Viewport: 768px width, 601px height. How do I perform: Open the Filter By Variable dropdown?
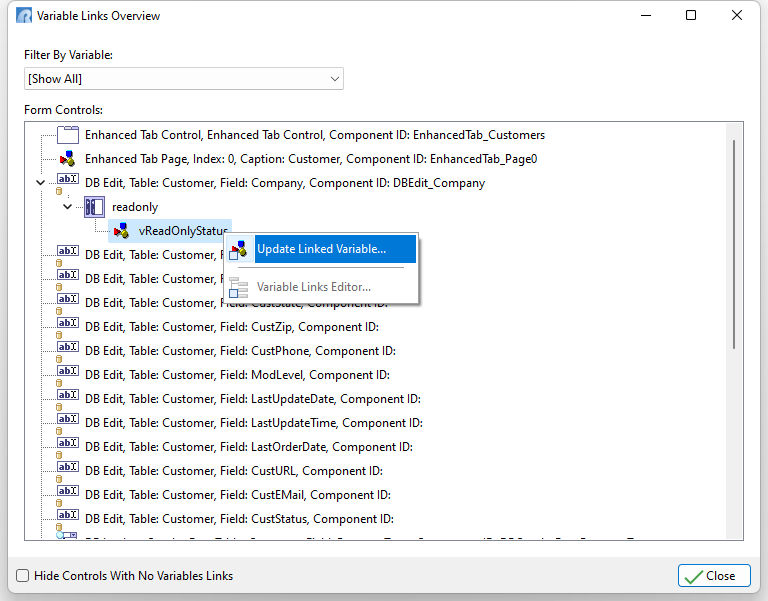pyautogui.click(x=184, y=79)
